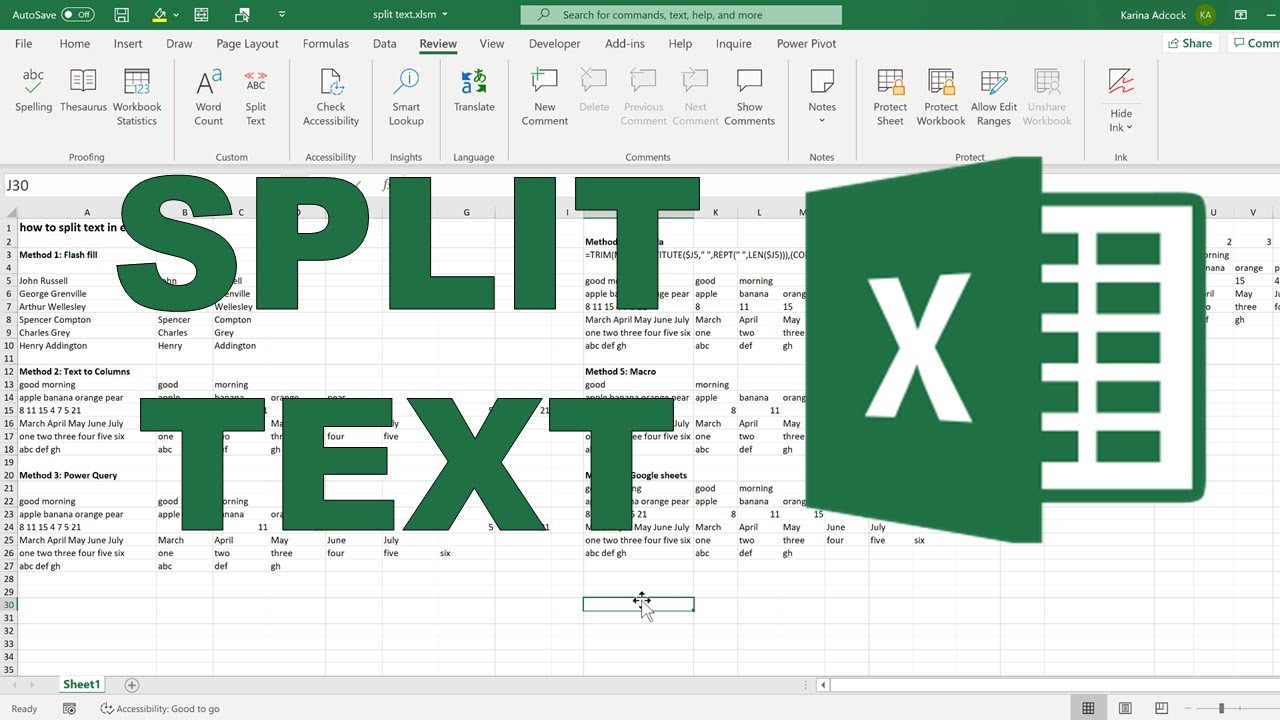This screenshot has height=720, width=1280.
Task: Open Ribbon Display Options icon
Action: pos(1241,15)
